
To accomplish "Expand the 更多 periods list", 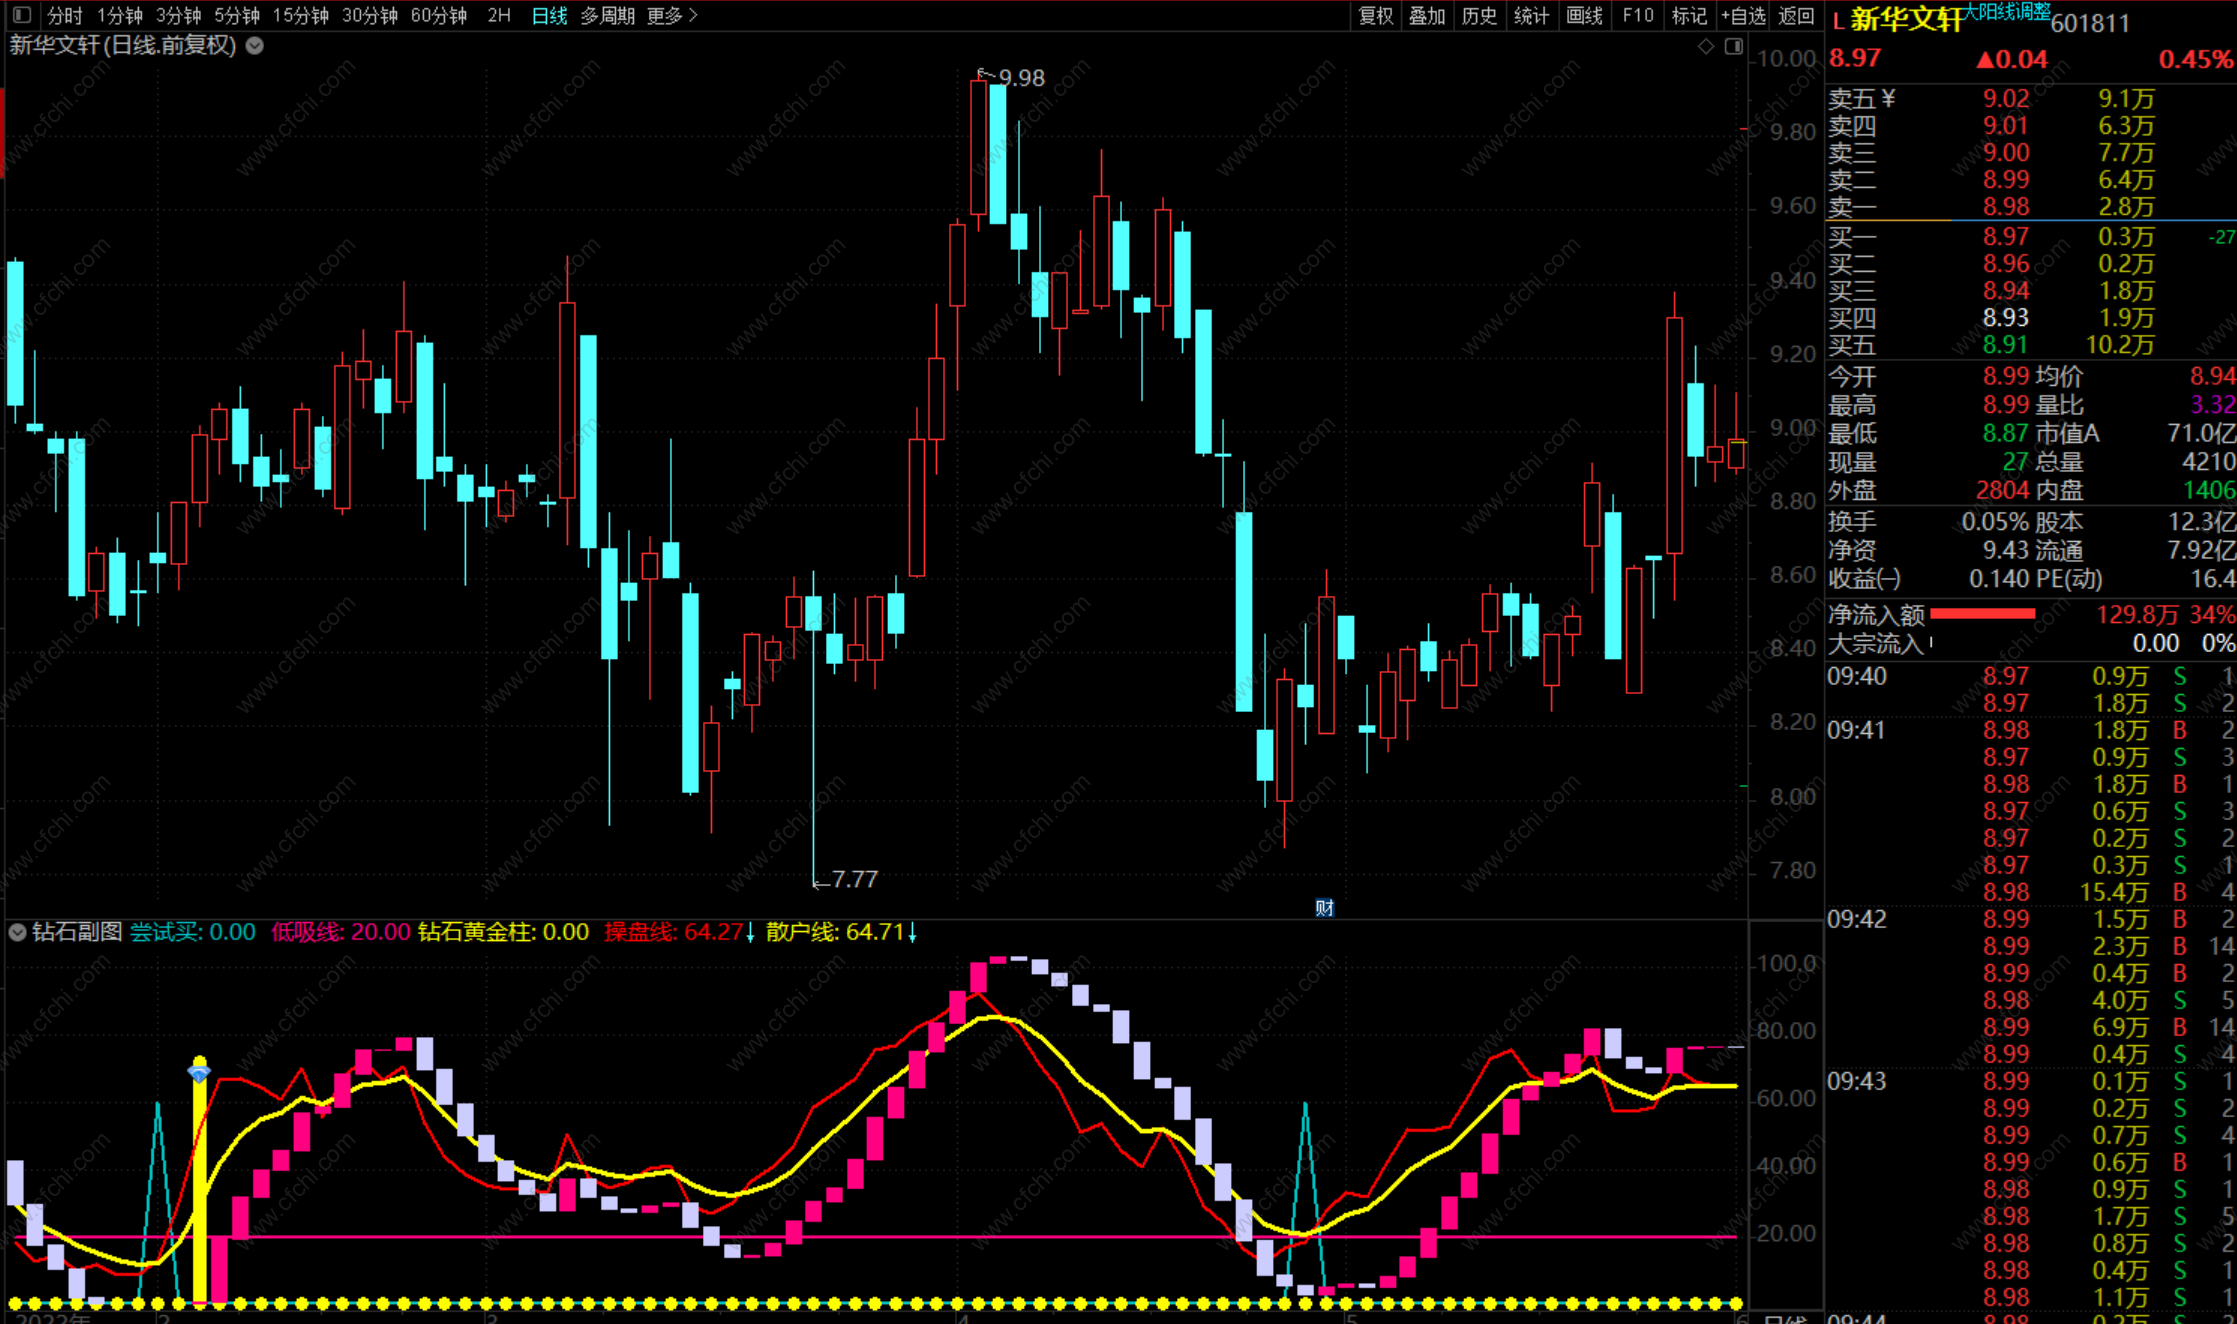I will coord(672,15).
